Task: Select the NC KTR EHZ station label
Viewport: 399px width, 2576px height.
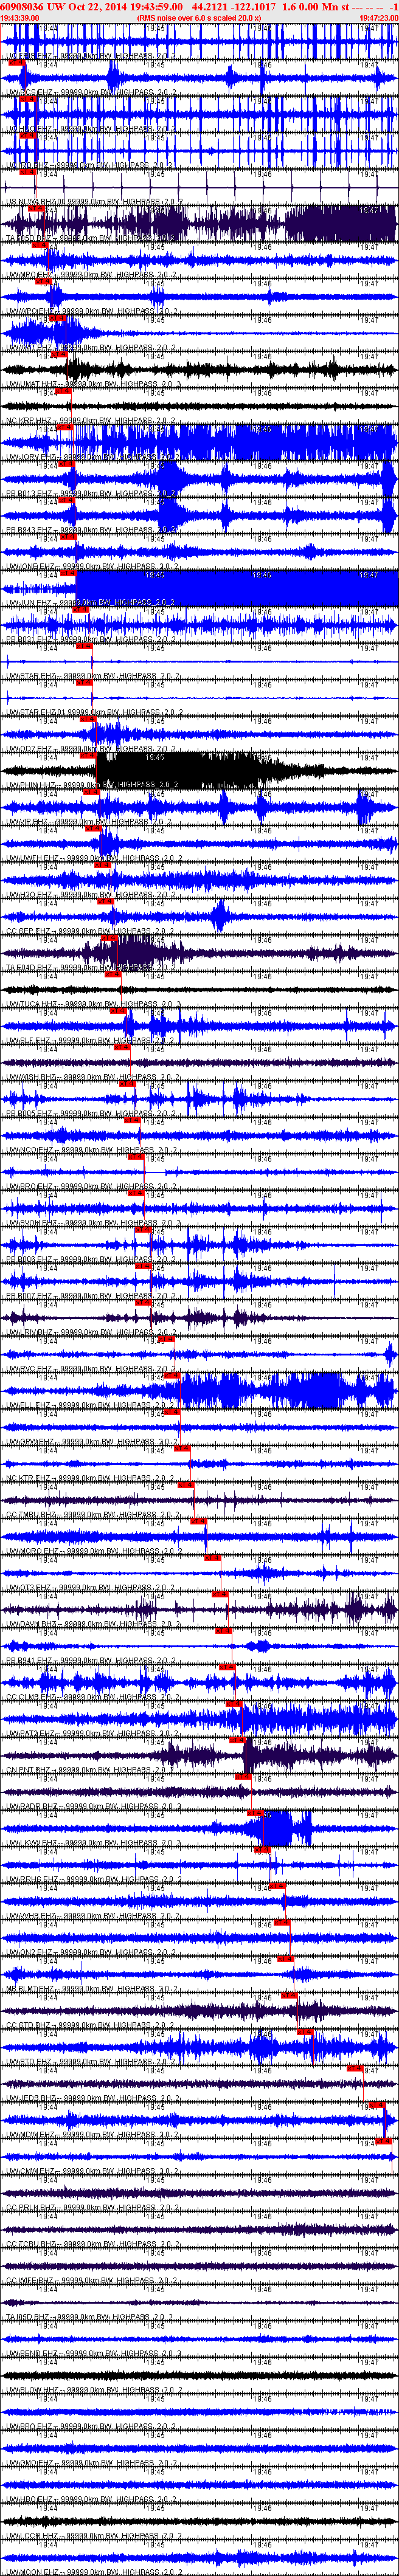Action: (x=91, y=1478)
